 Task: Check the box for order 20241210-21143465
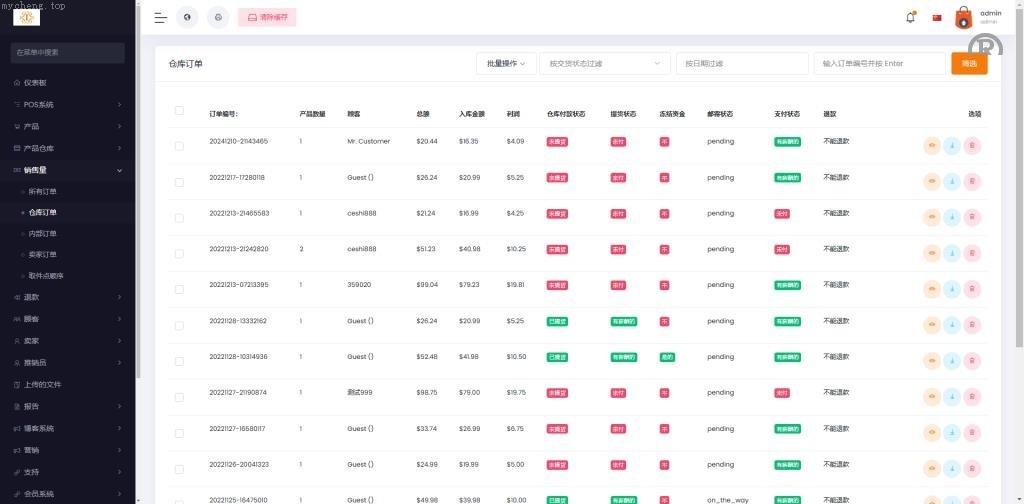pyautogui.click(x=179, y=146)
